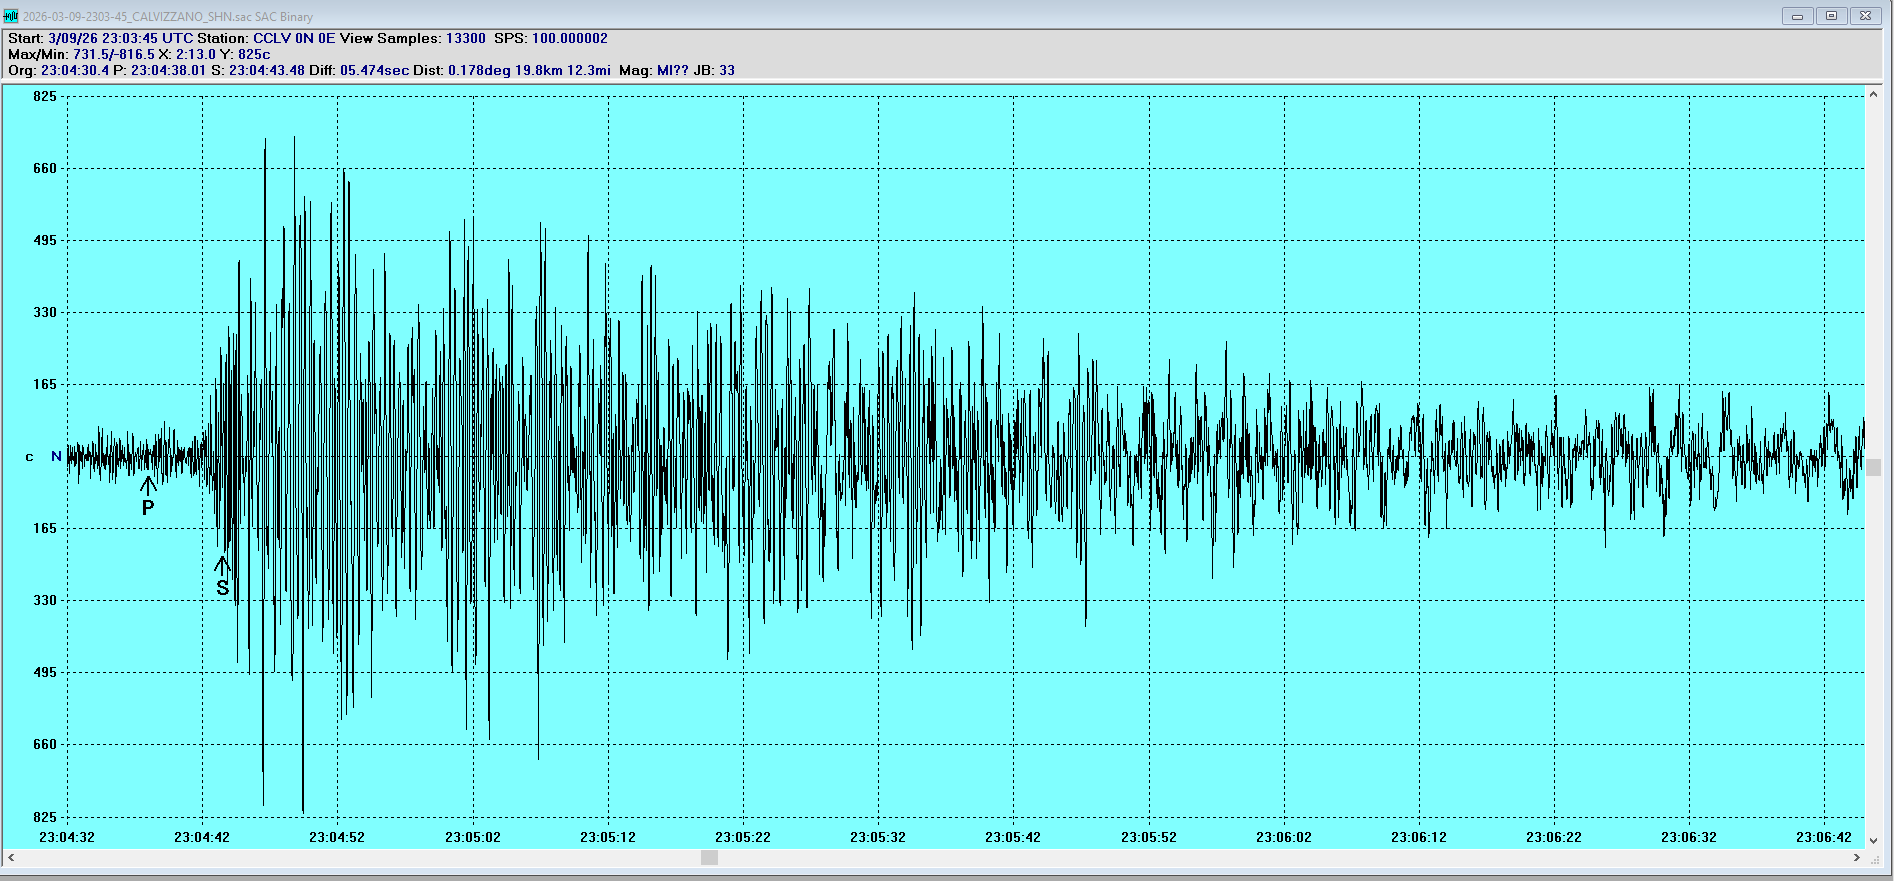
Task: Click the horizontal scrollbar thumb
Action: 709,857
